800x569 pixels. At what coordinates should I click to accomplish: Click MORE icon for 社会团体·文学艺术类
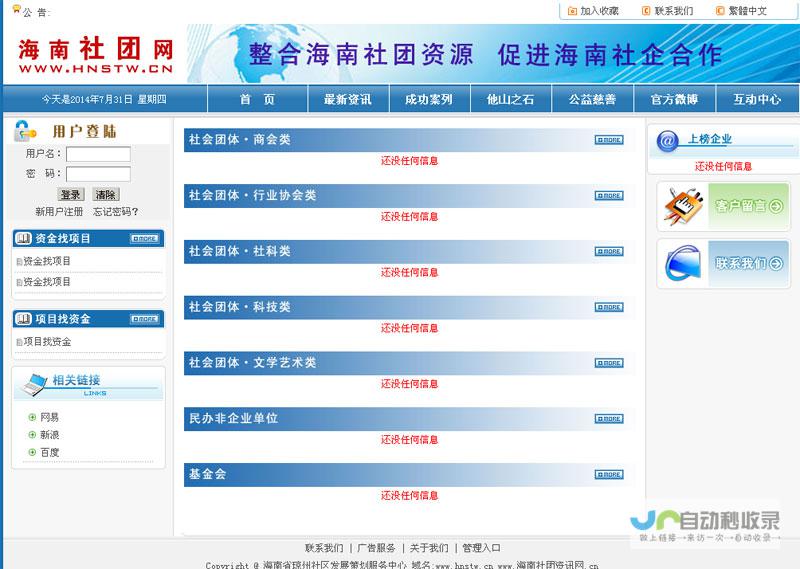[x=609, y=363]
